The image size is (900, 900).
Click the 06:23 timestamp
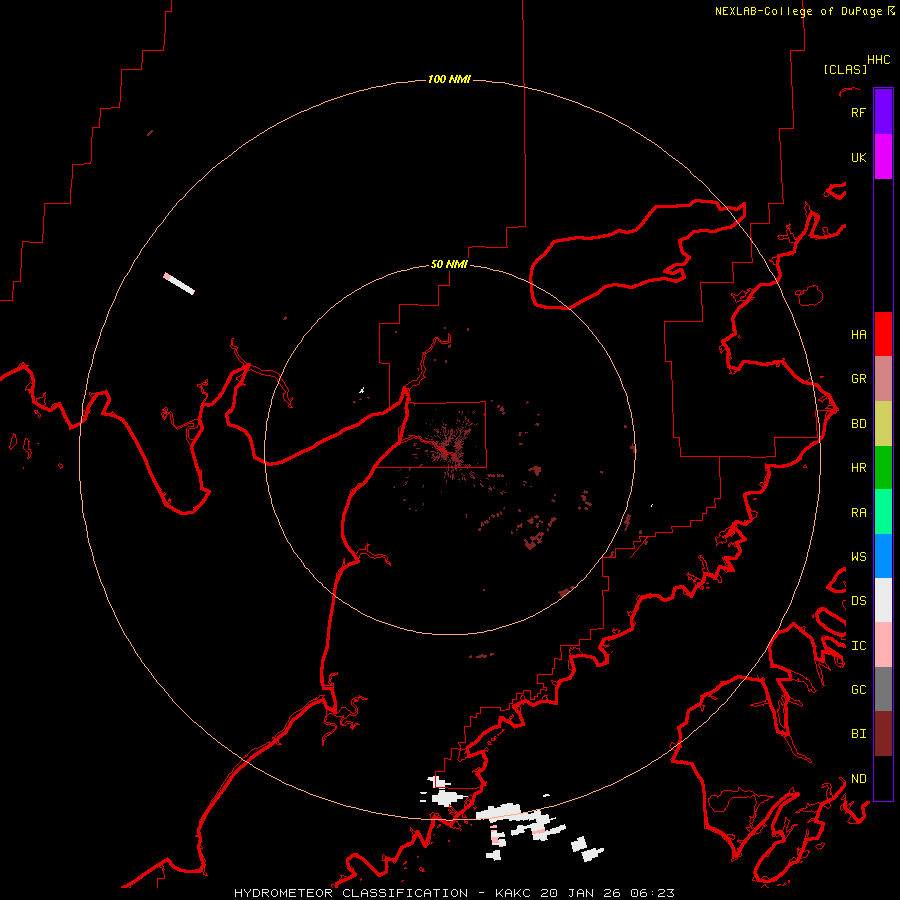click(652, 893)
